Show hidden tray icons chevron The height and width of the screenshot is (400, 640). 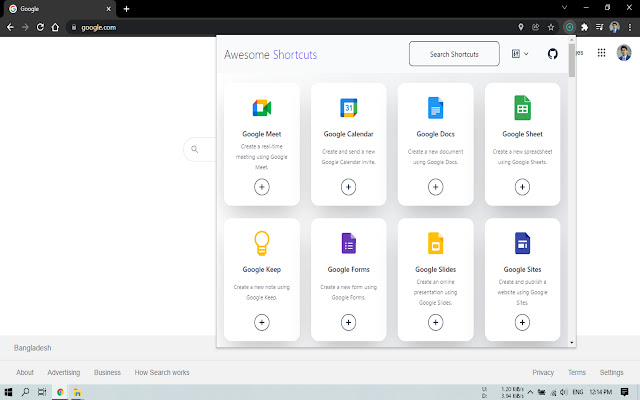tap(530, 392)
